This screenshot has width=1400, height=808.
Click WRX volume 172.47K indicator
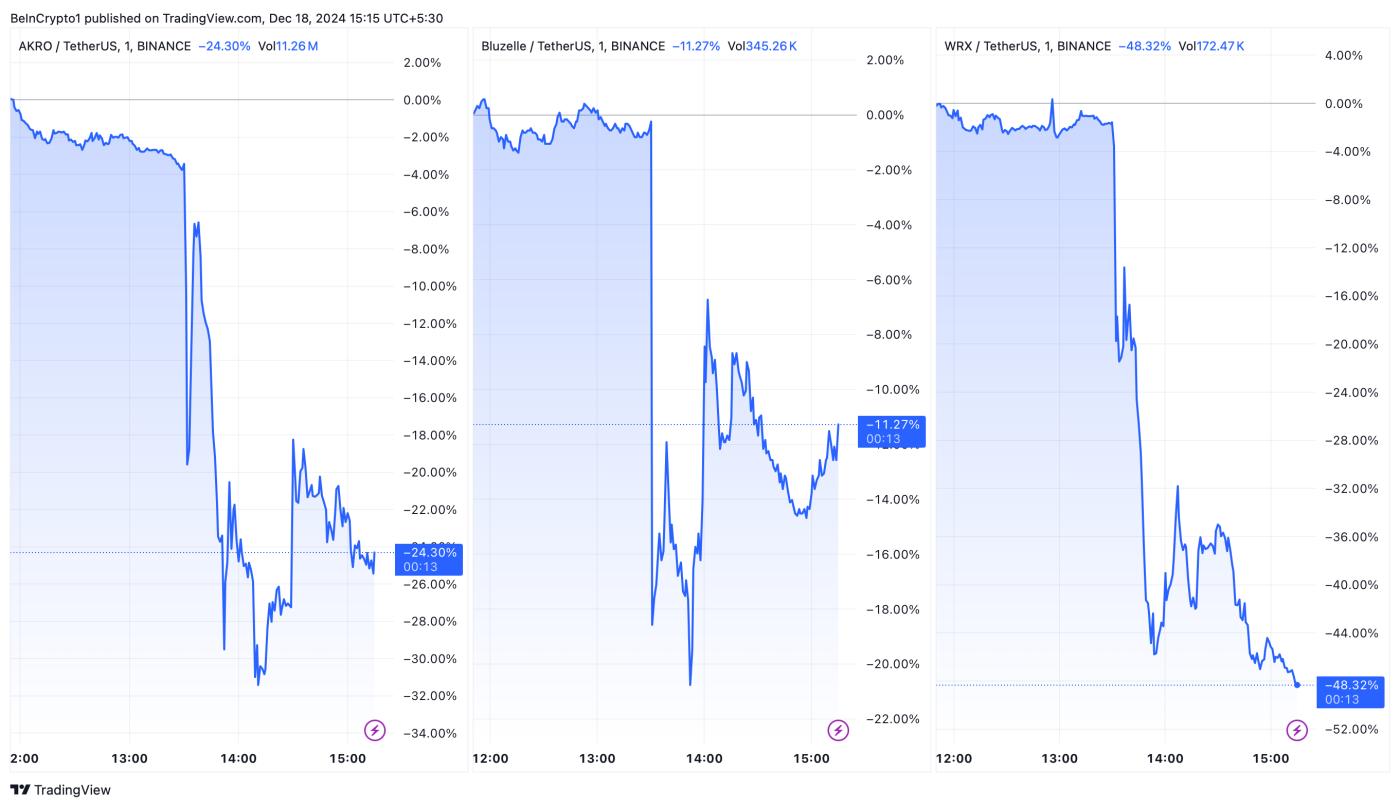(x=1211, y=46)
